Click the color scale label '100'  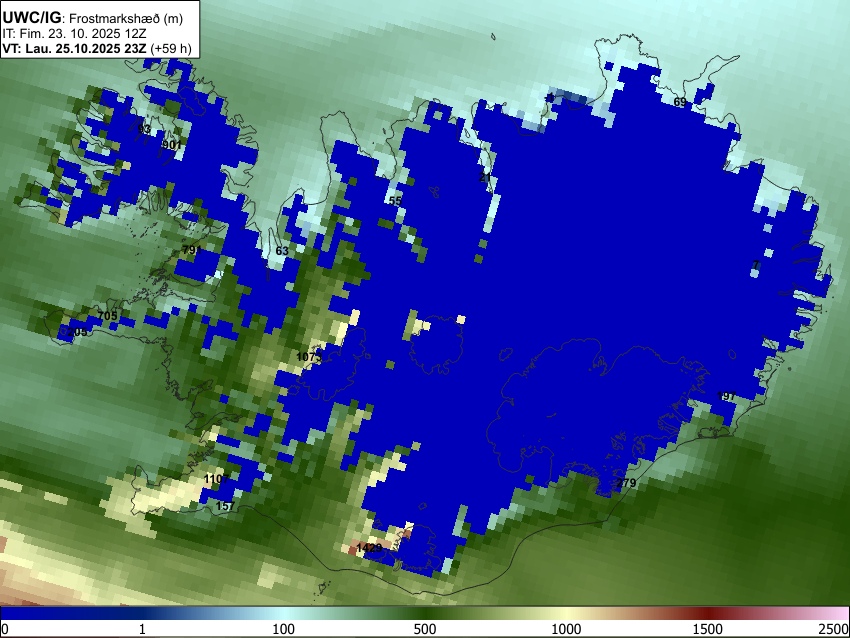284,629
